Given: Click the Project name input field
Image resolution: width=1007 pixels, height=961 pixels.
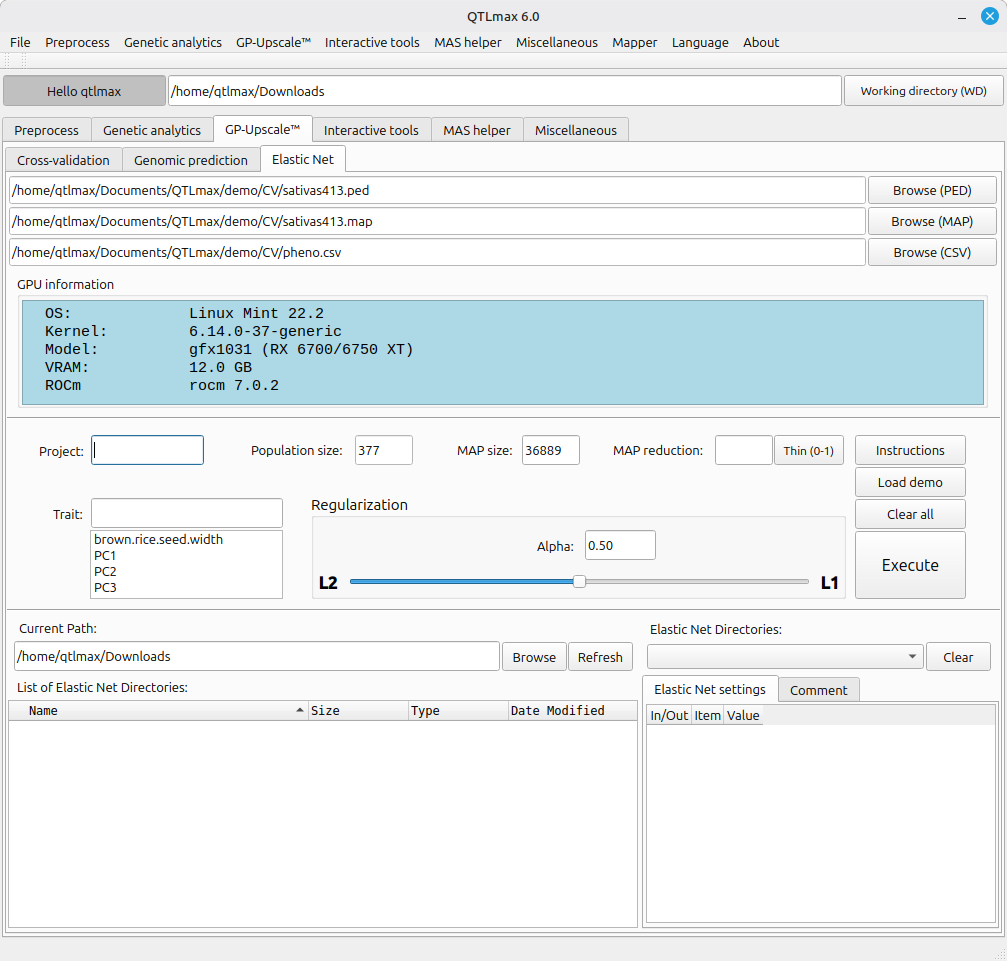Looking at the screenshot, I should (147, 451).
